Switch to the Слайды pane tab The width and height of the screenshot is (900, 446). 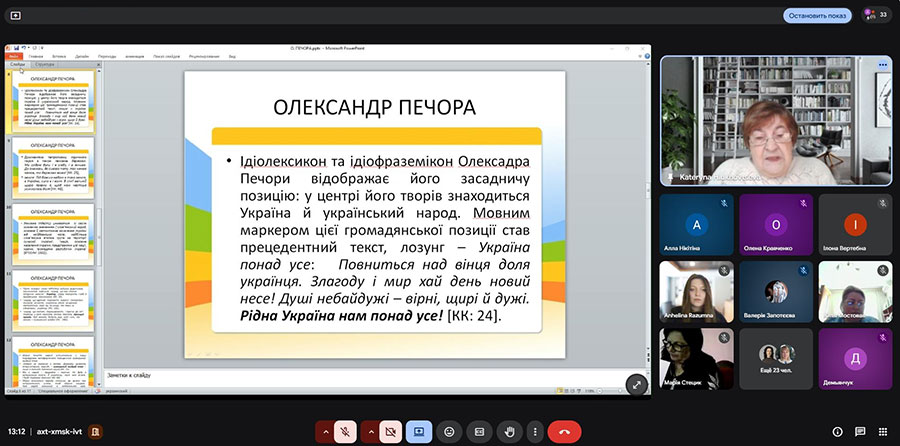18,64
